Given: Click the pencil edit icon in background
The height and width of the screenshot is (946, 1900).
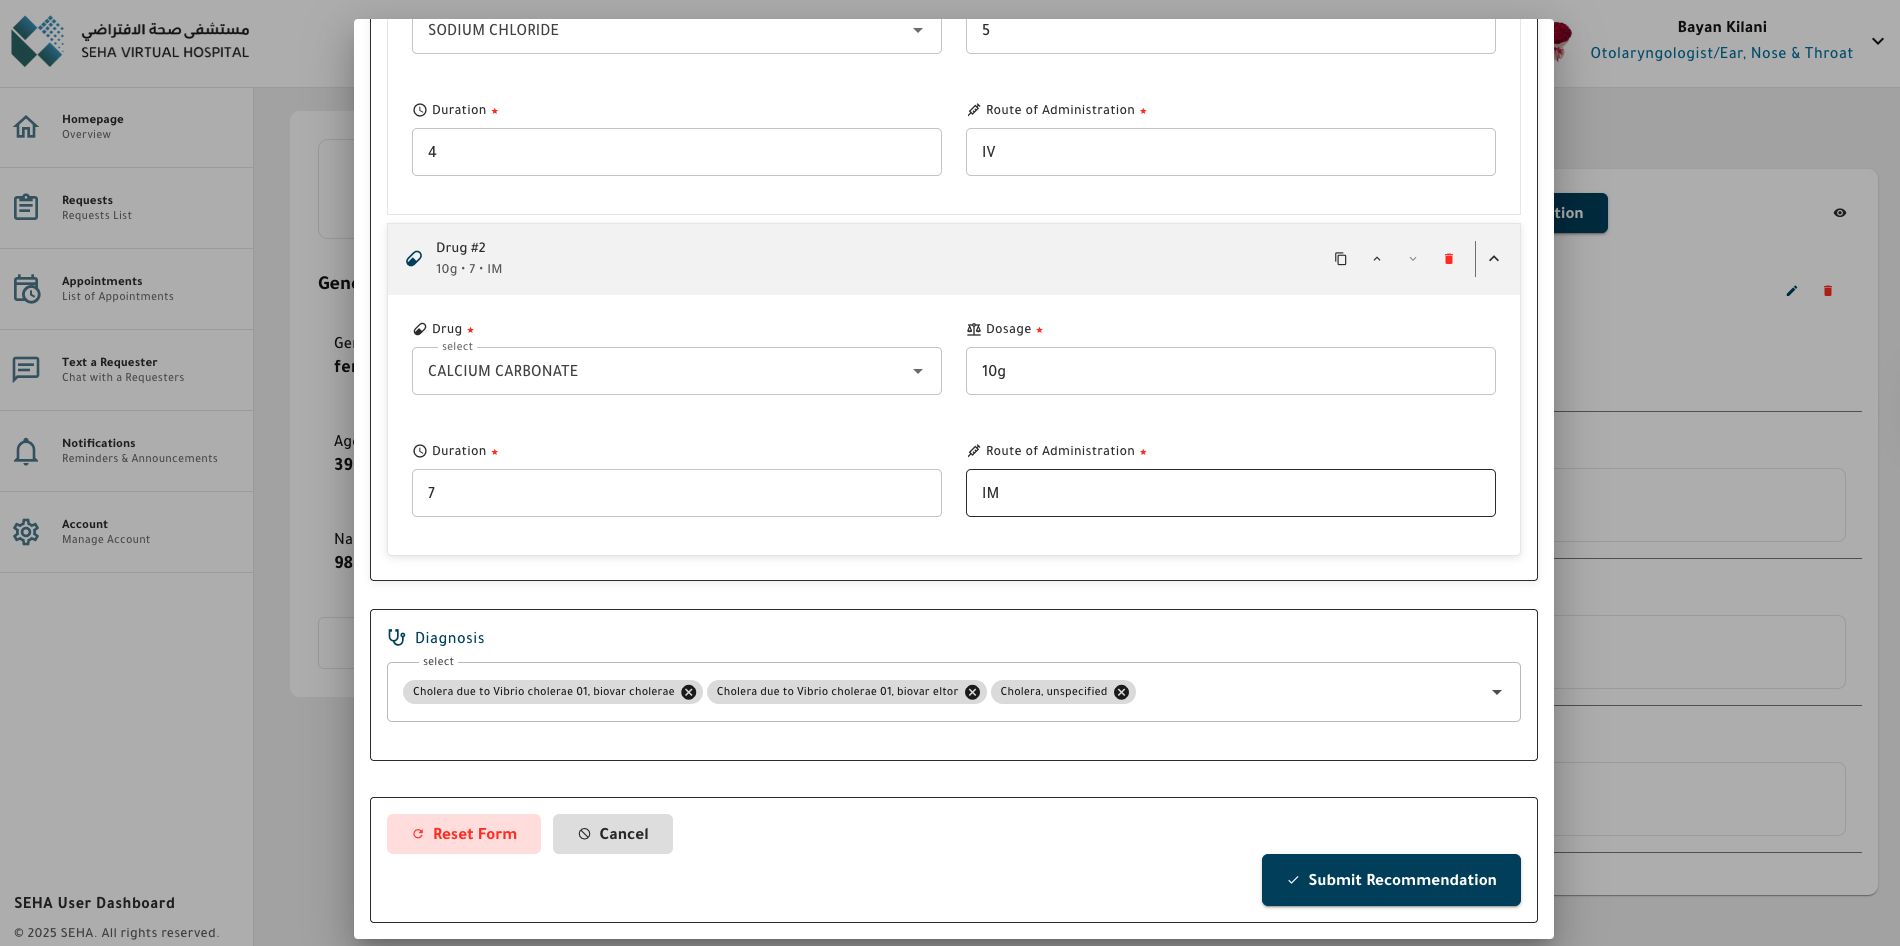Looking at the screenshot, I should [1792, 291].
